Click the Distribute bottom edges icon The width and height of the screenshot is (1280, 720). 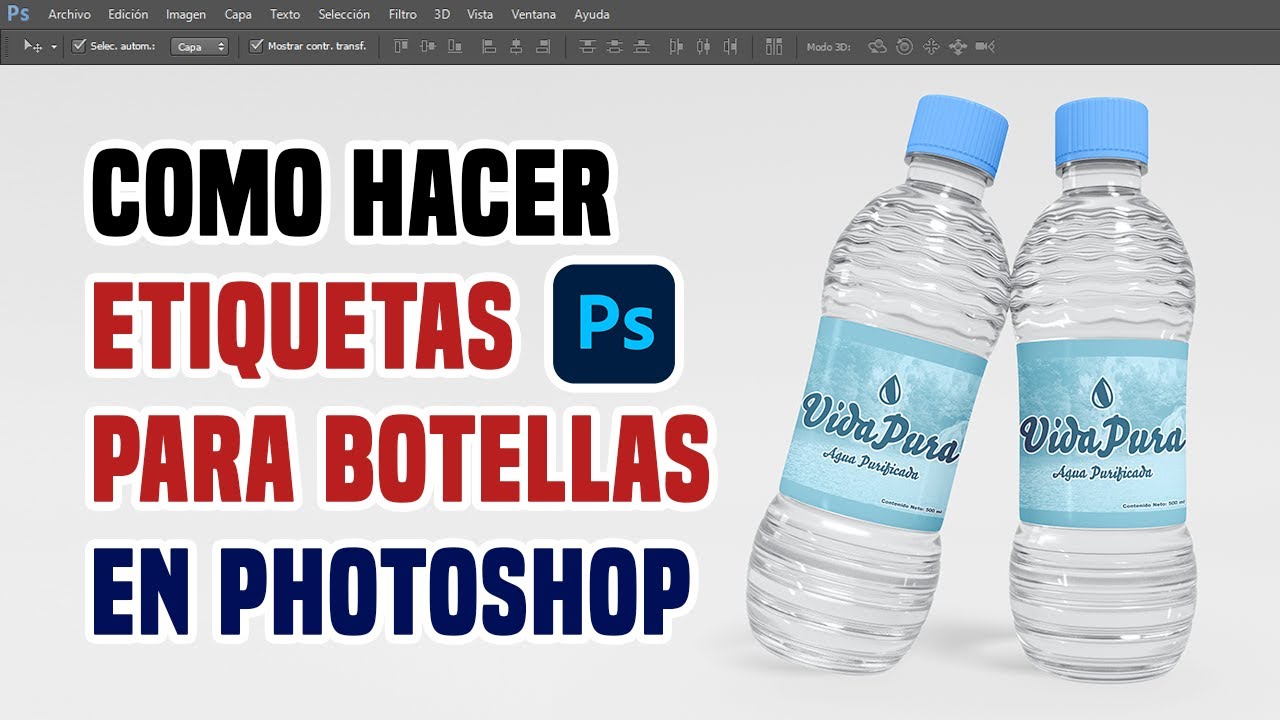[x=641, y=46]
